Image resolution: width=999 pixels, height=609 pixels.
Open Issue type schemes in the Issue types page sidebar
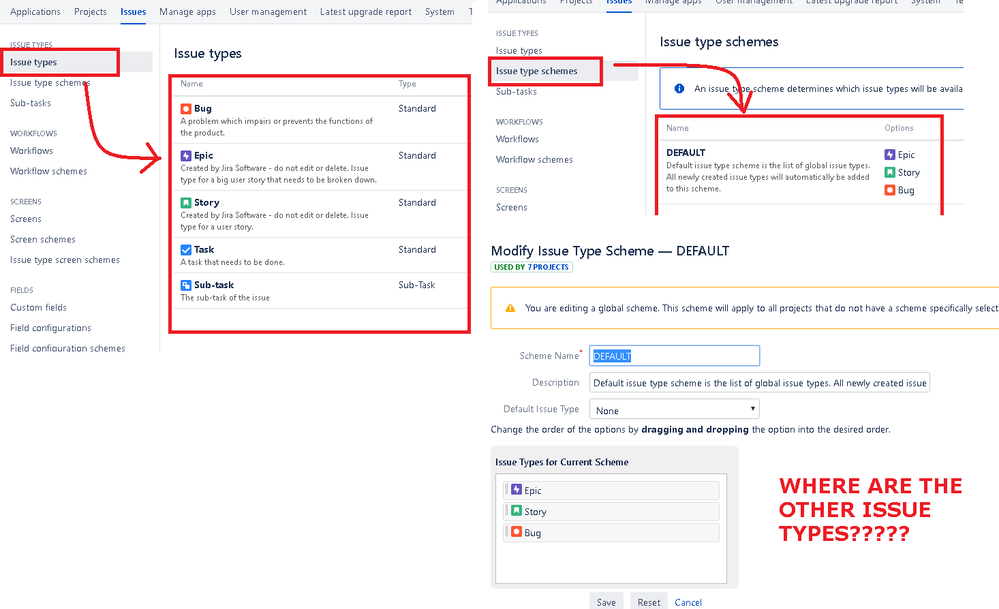click(x=50, y=82)
